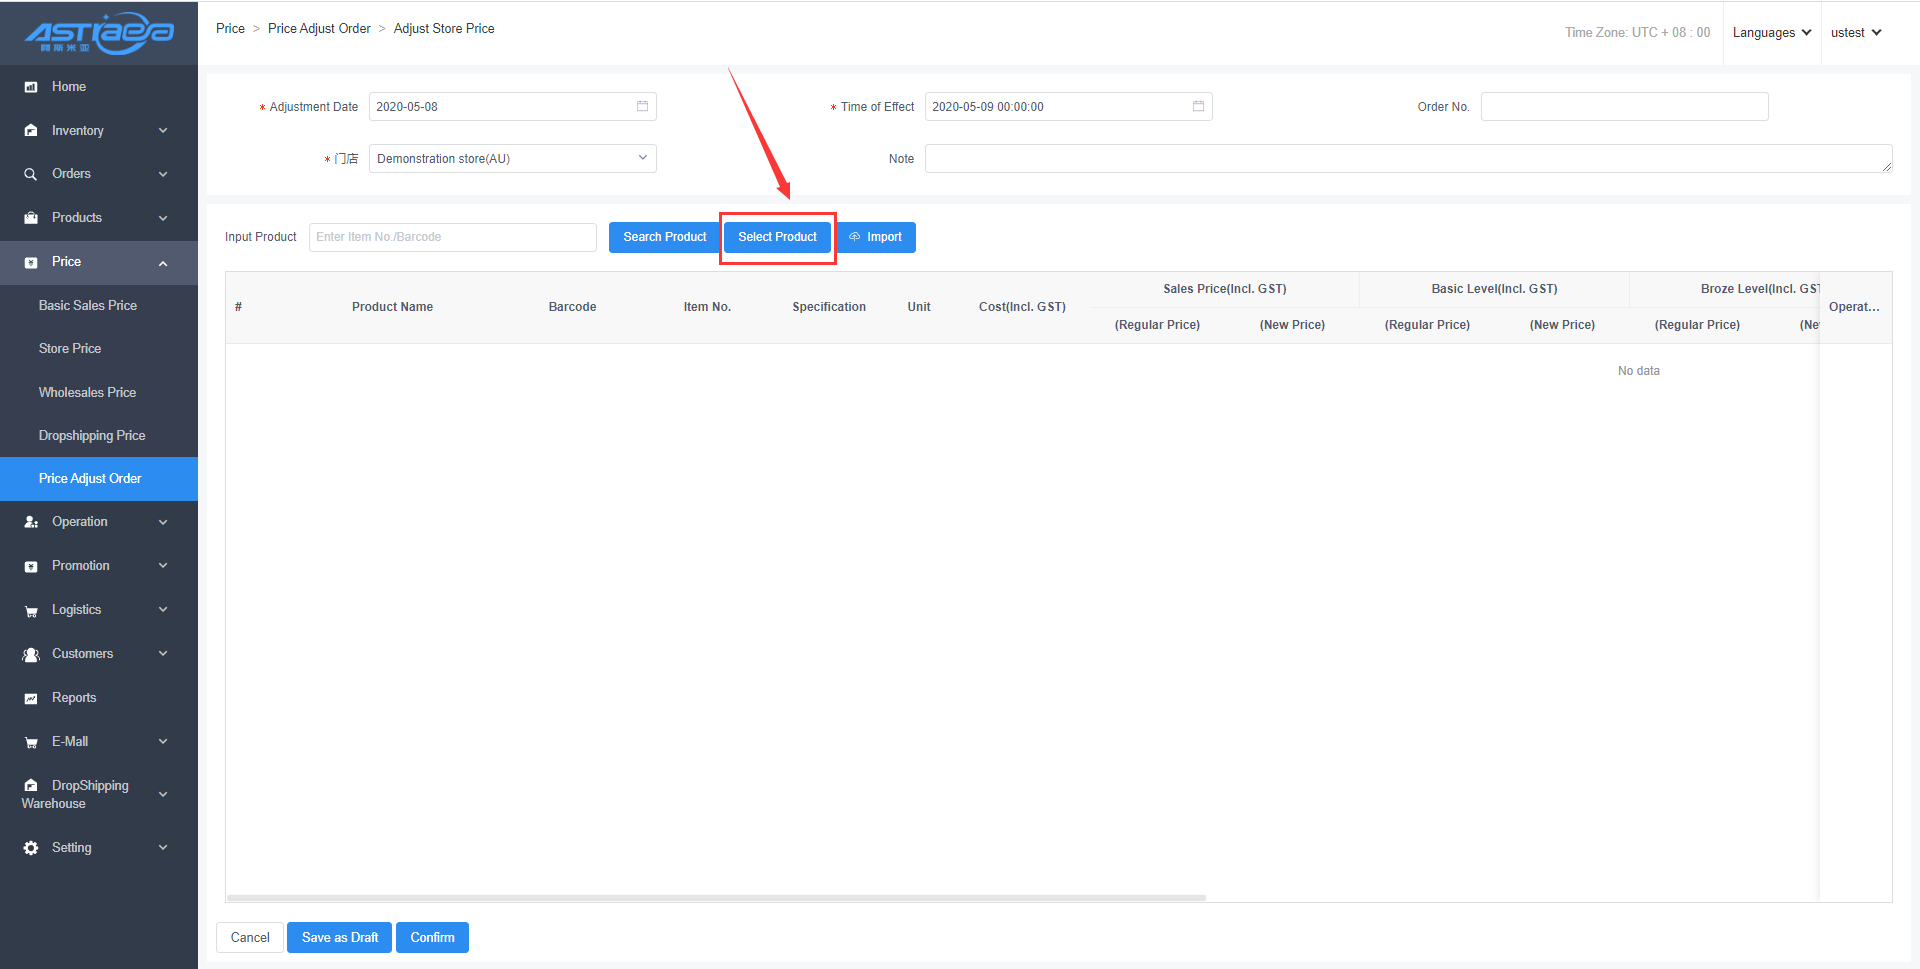Open Wholesales Price menu item
This screenshot has height=969, width=1920.
point(87,393)
